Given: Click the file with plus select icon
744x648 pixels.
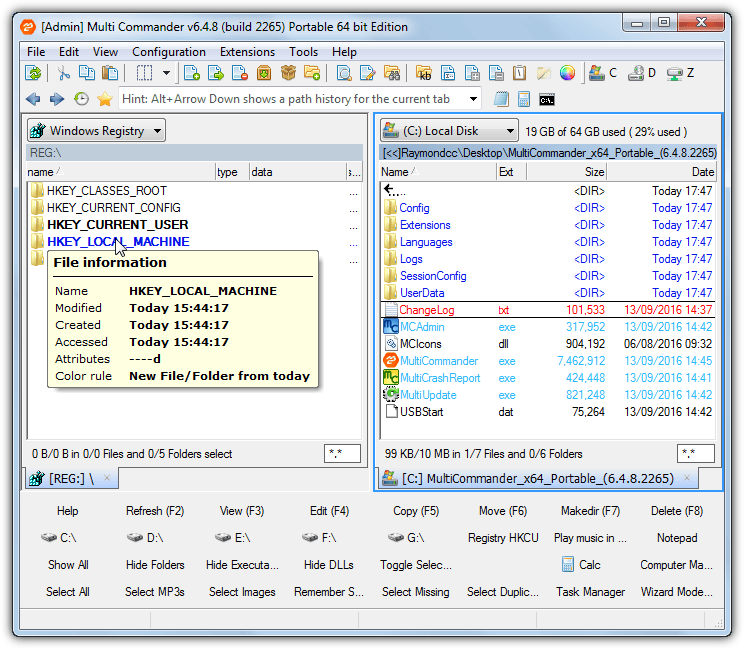Looking at the screenshot, I should pos(472,74).
